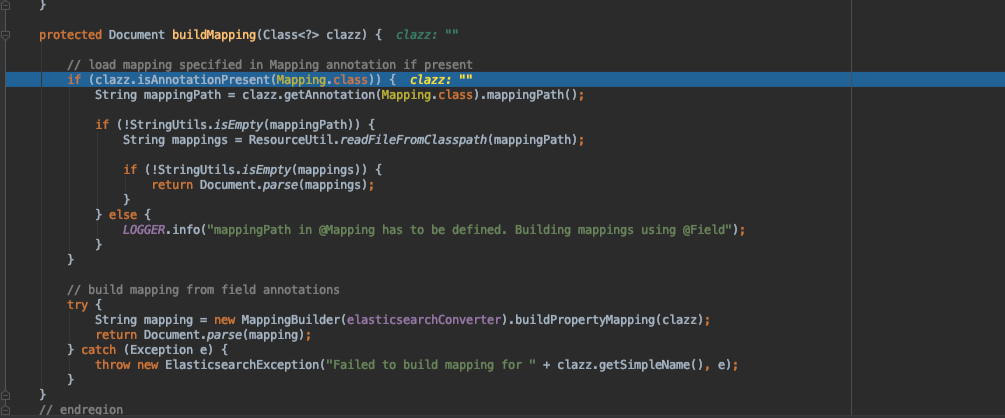Image resolution: width=1005 pixels, height=418 pixels.
Task: Click isEmpty in the isEmpty(mappings) check
Action: (x=268, y=170)
